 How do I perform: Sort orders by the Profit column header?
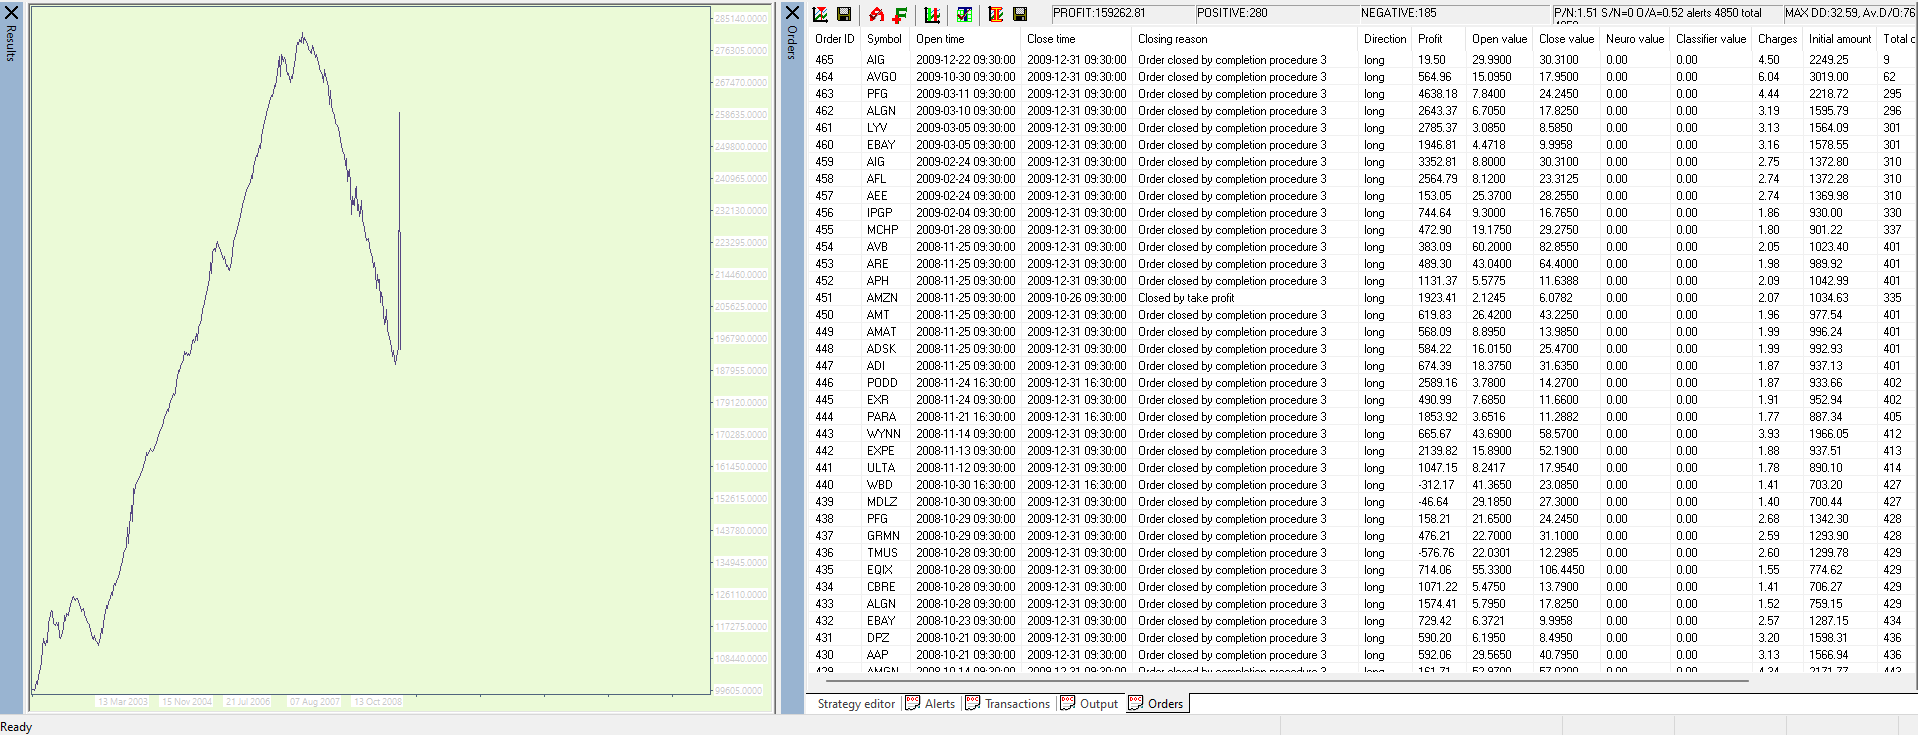[1430, 39]
